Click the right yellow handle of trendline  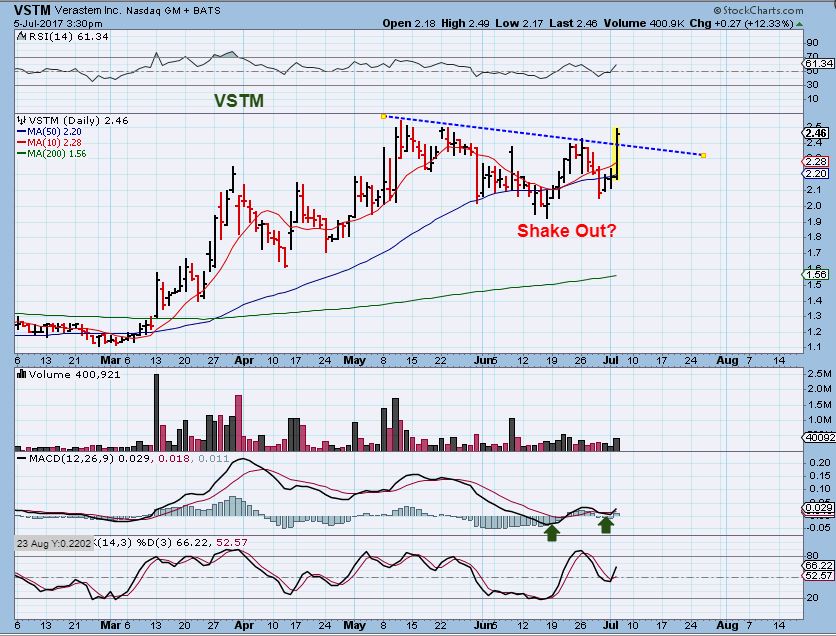[x=704, y=156]
